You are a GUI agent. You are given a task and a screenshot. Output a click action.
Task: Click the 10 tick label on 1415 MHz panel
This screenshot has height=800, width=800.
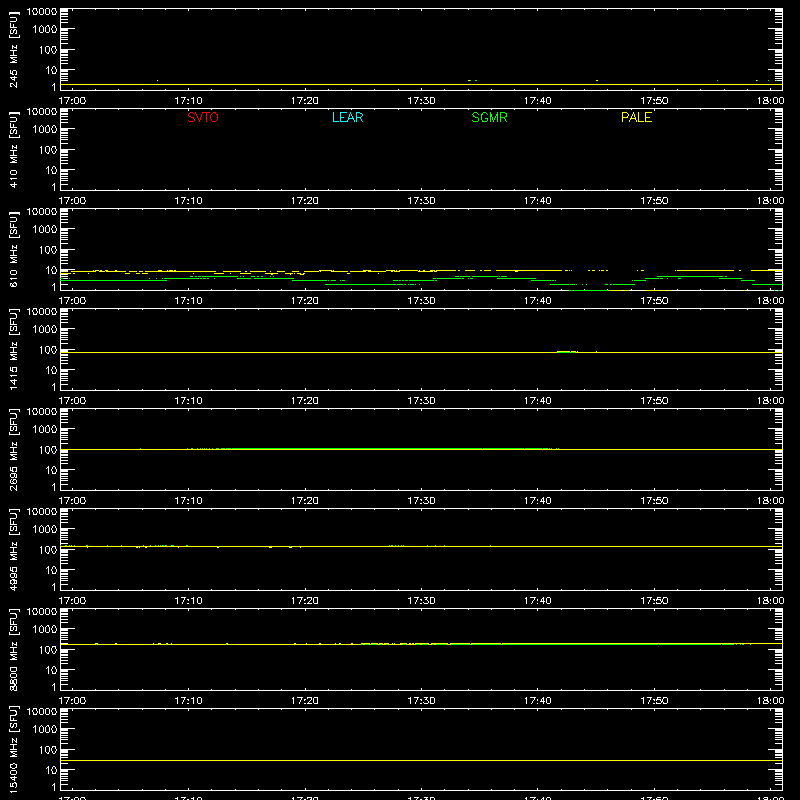coord(51,370)
